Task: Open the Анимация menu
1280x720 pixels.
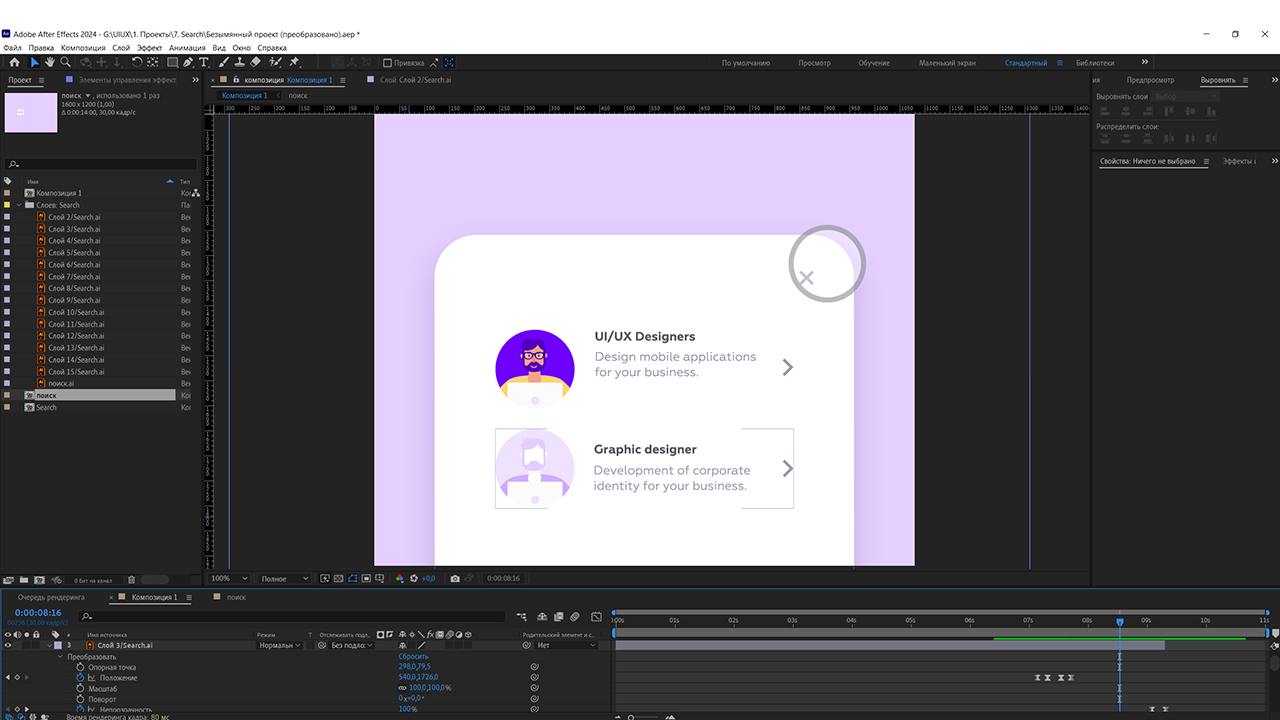Action: point(187,48)
